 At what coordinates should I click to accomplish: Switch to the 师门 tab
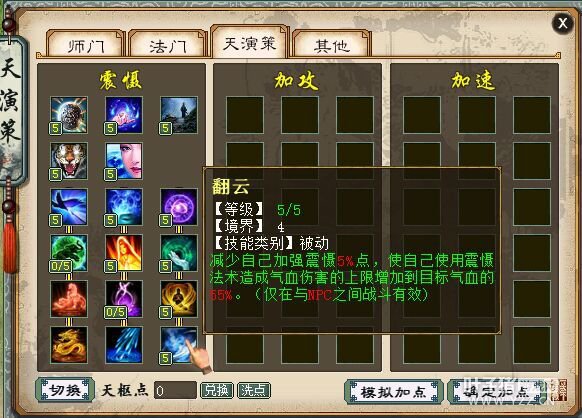coord(86,44)
